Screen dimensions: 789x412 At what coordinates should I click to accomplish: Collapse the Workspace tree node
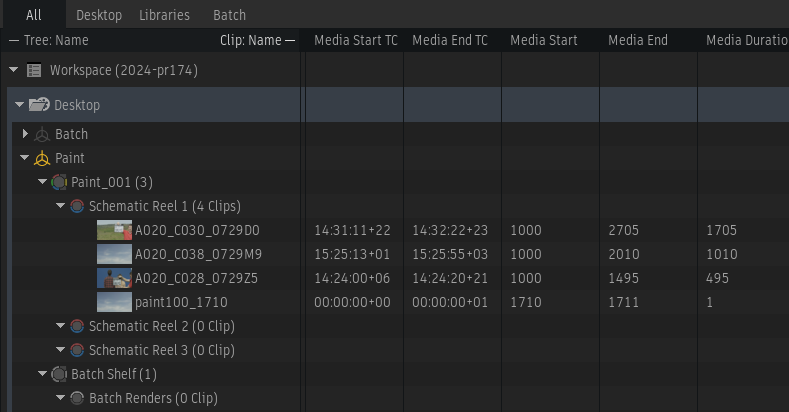(13, 71)
